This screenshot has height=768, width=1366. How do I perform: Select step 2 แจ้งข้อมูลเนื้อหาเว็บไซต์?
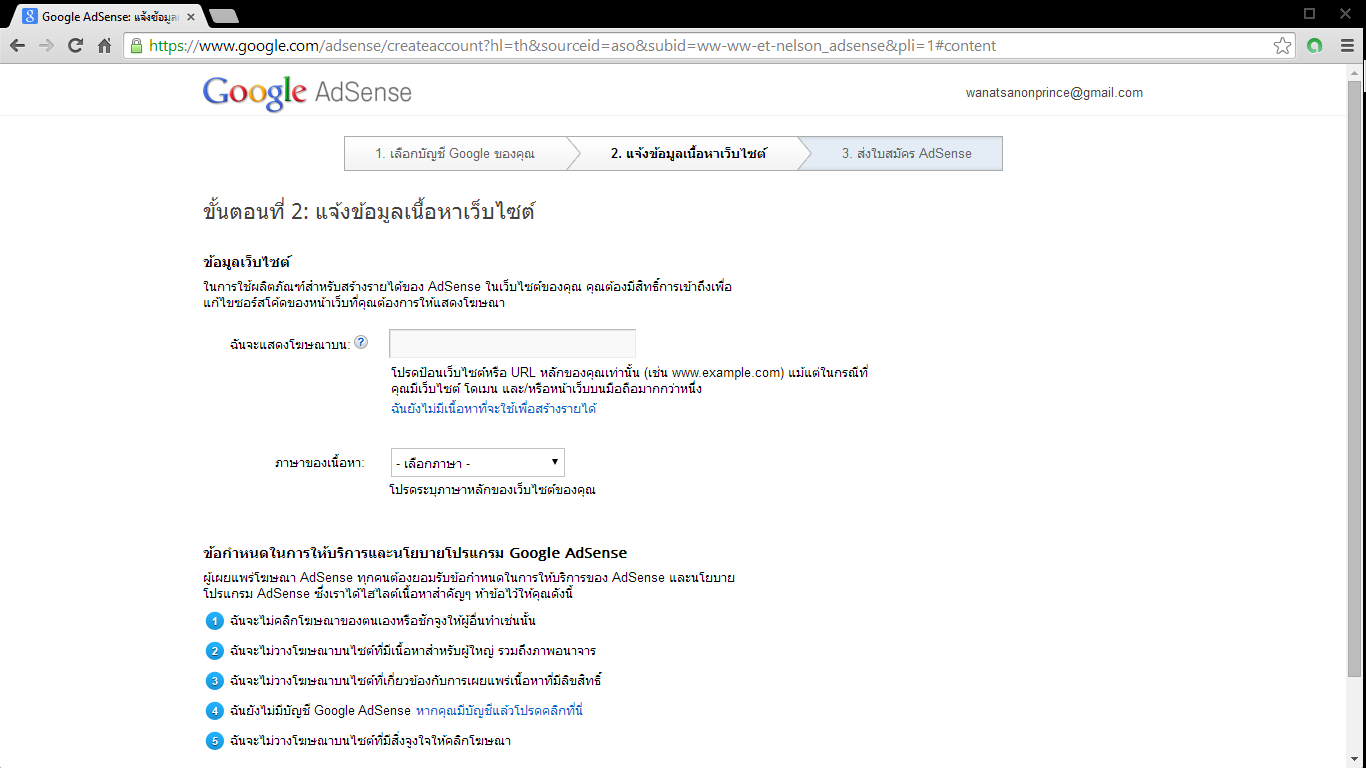coord(688,154)
